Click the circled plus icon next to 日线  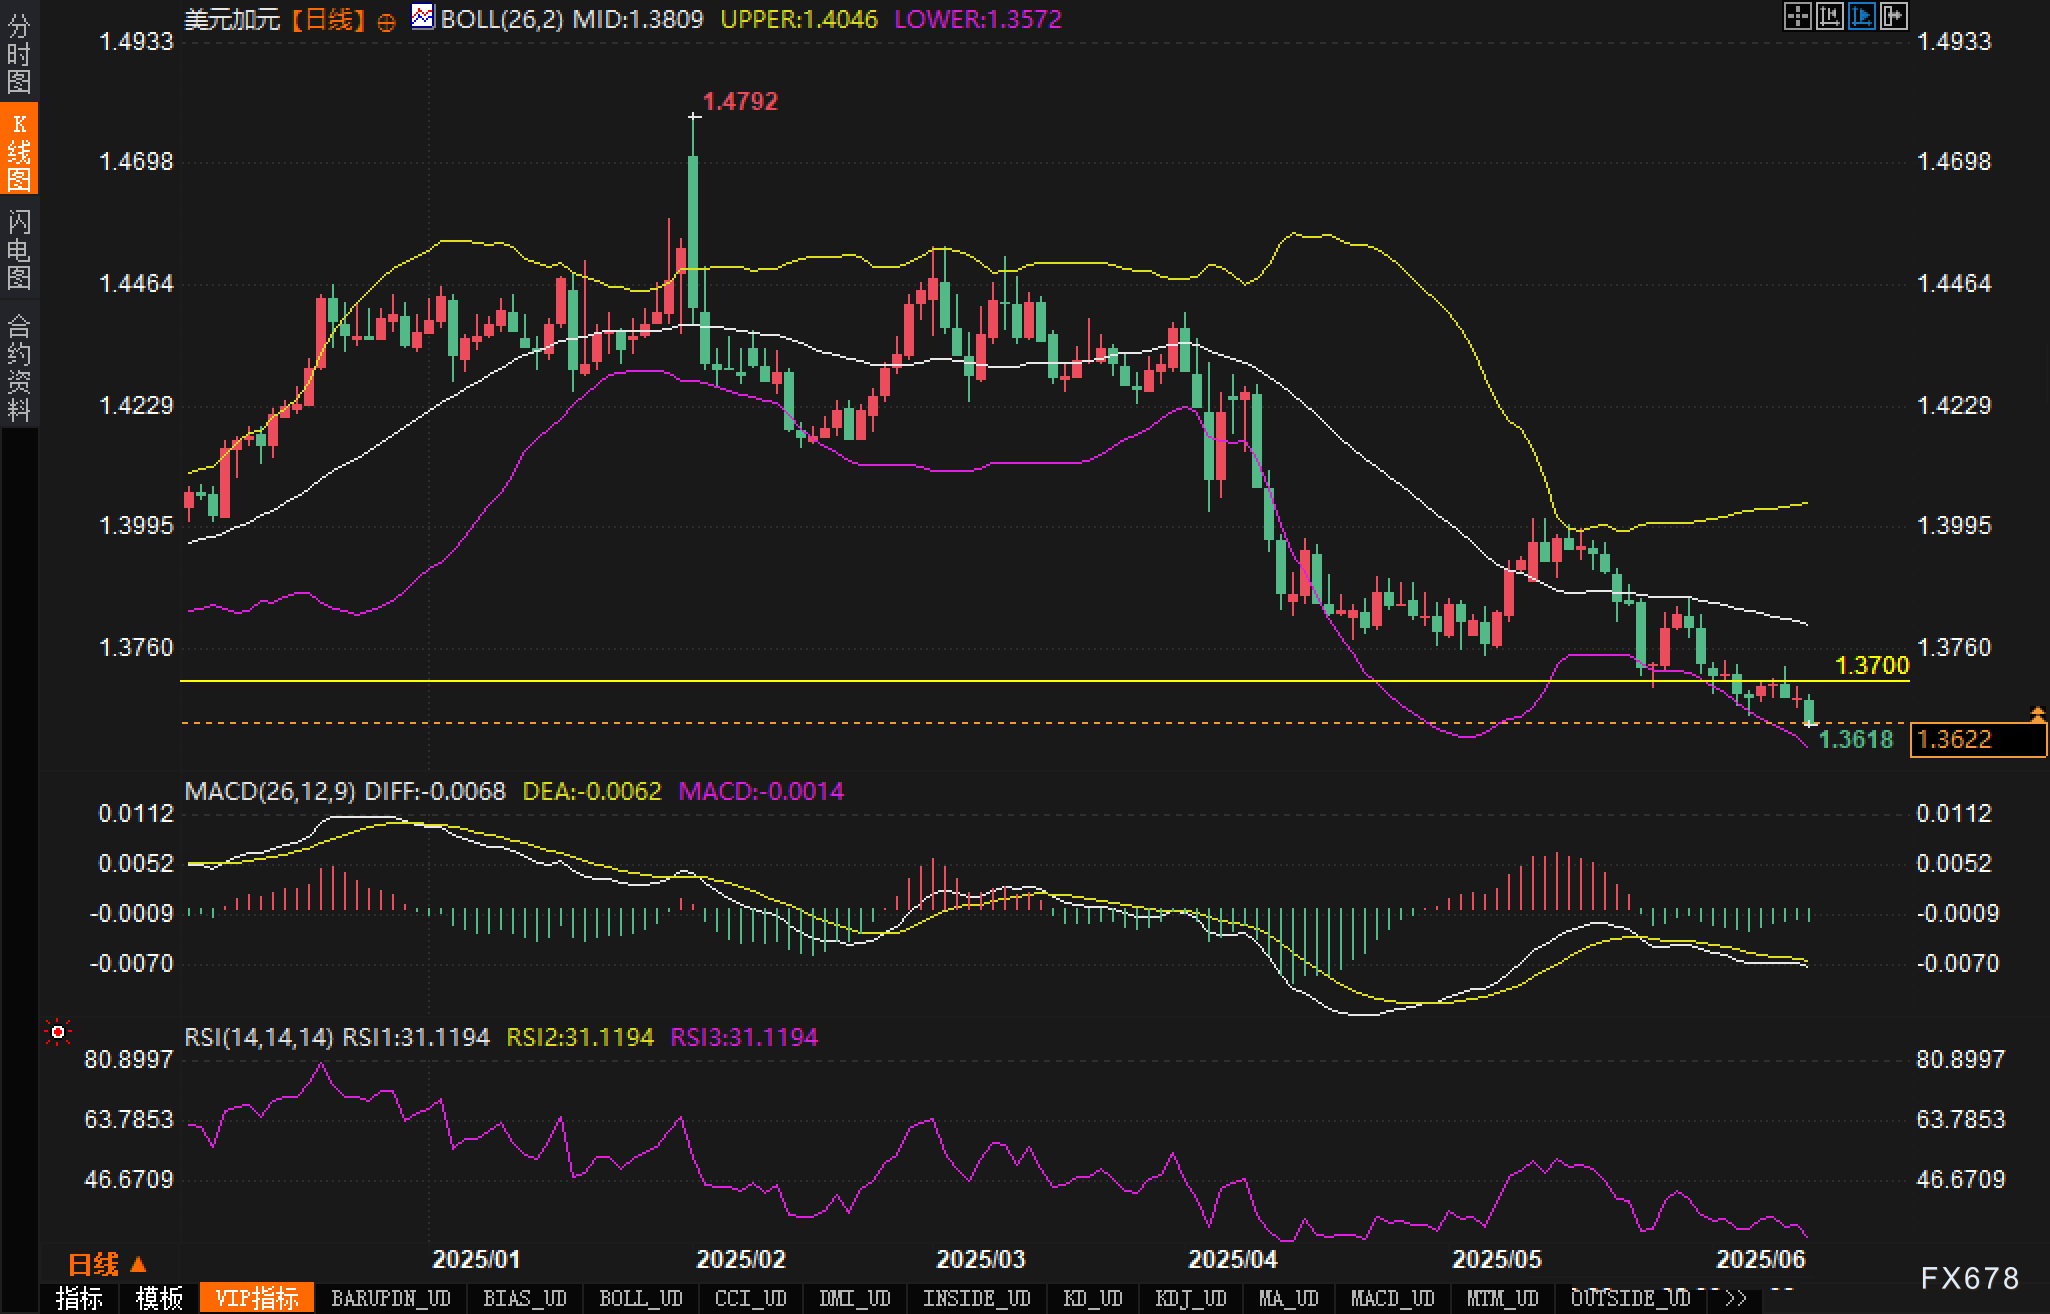coord(387,22)
